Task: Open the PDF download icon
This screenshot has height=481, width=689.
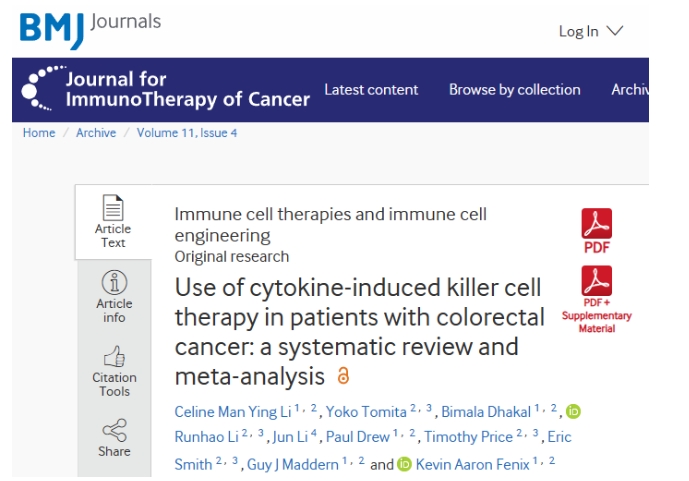Action: click(x=596, y=224)
